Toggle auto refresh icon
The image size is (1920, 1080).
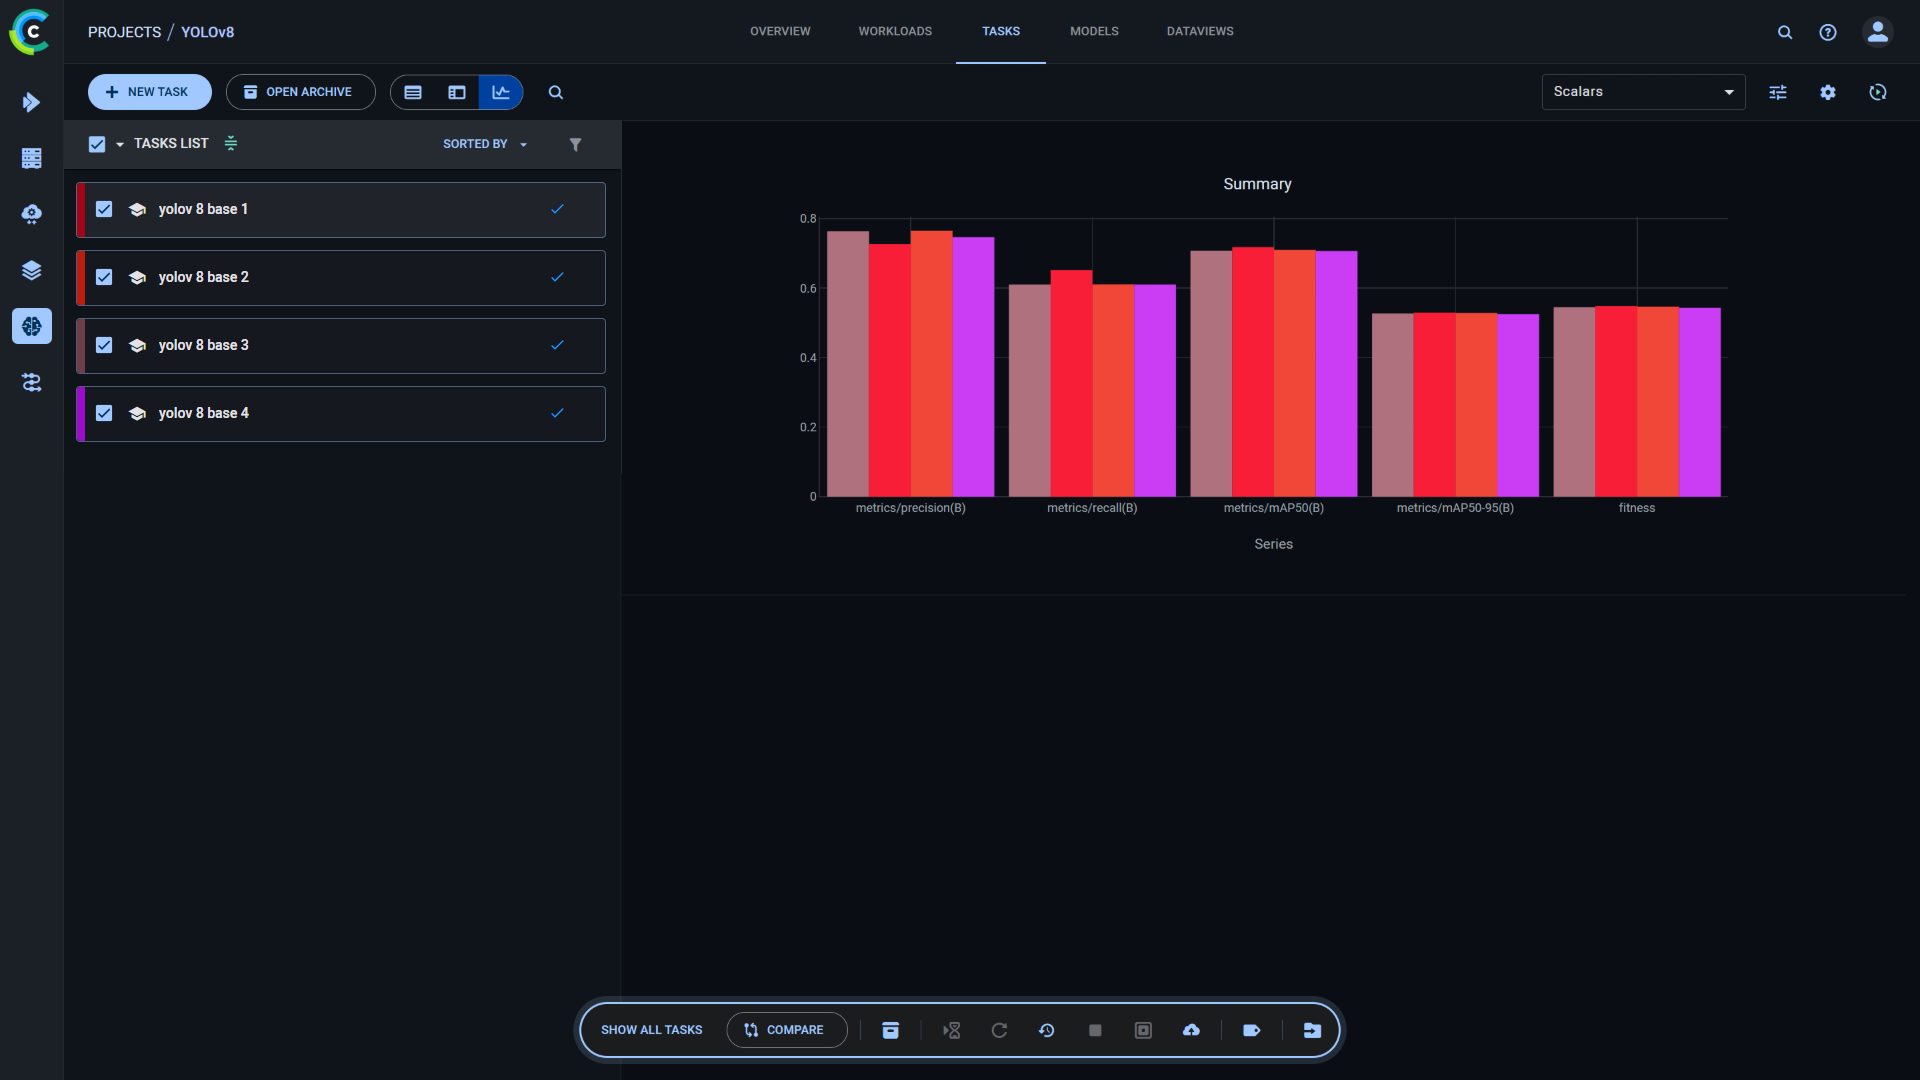point(1878,92)
